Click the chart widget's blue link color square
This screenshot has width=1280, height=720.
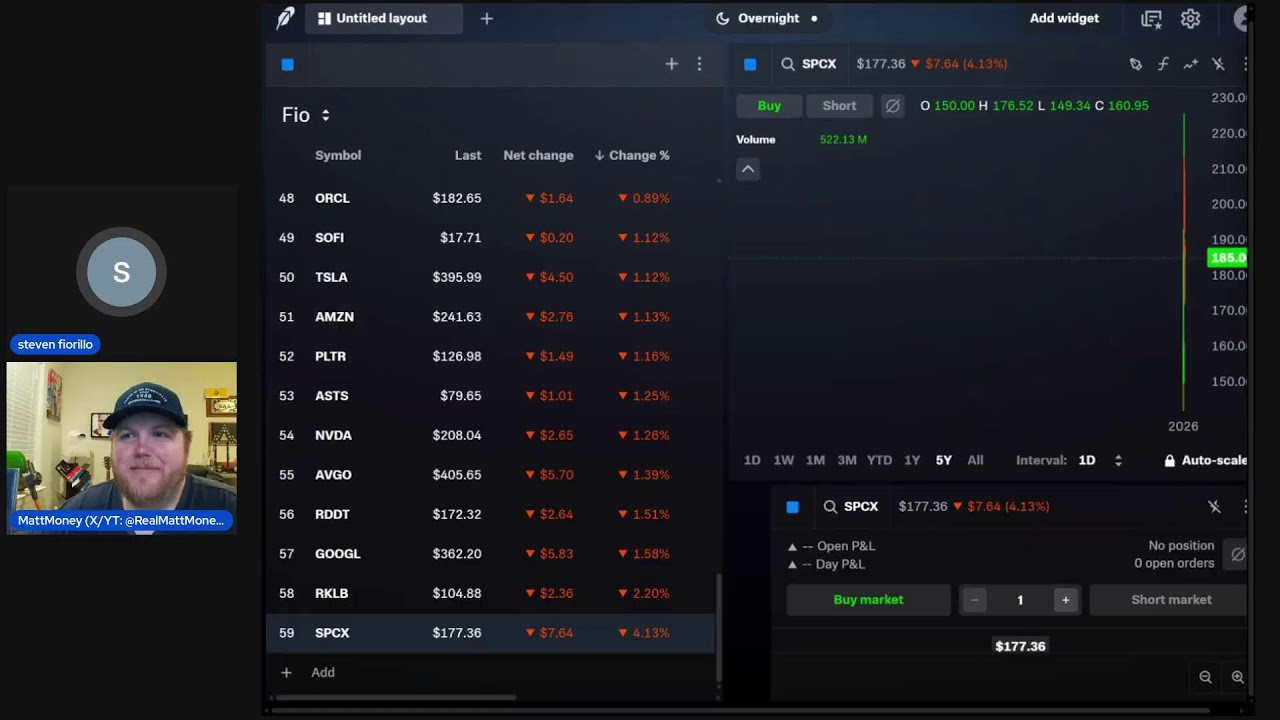point(750,64)
